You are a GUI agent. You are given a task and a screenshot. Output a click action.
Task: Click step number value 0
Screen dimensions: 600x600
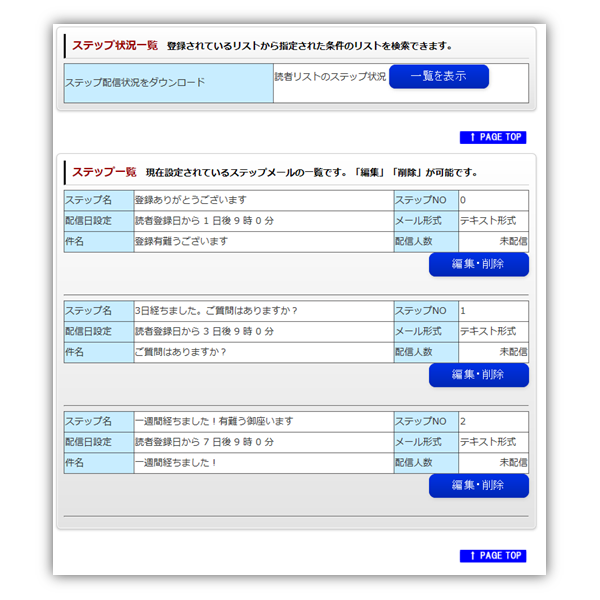pyautogui.click(x=463, y=200)
